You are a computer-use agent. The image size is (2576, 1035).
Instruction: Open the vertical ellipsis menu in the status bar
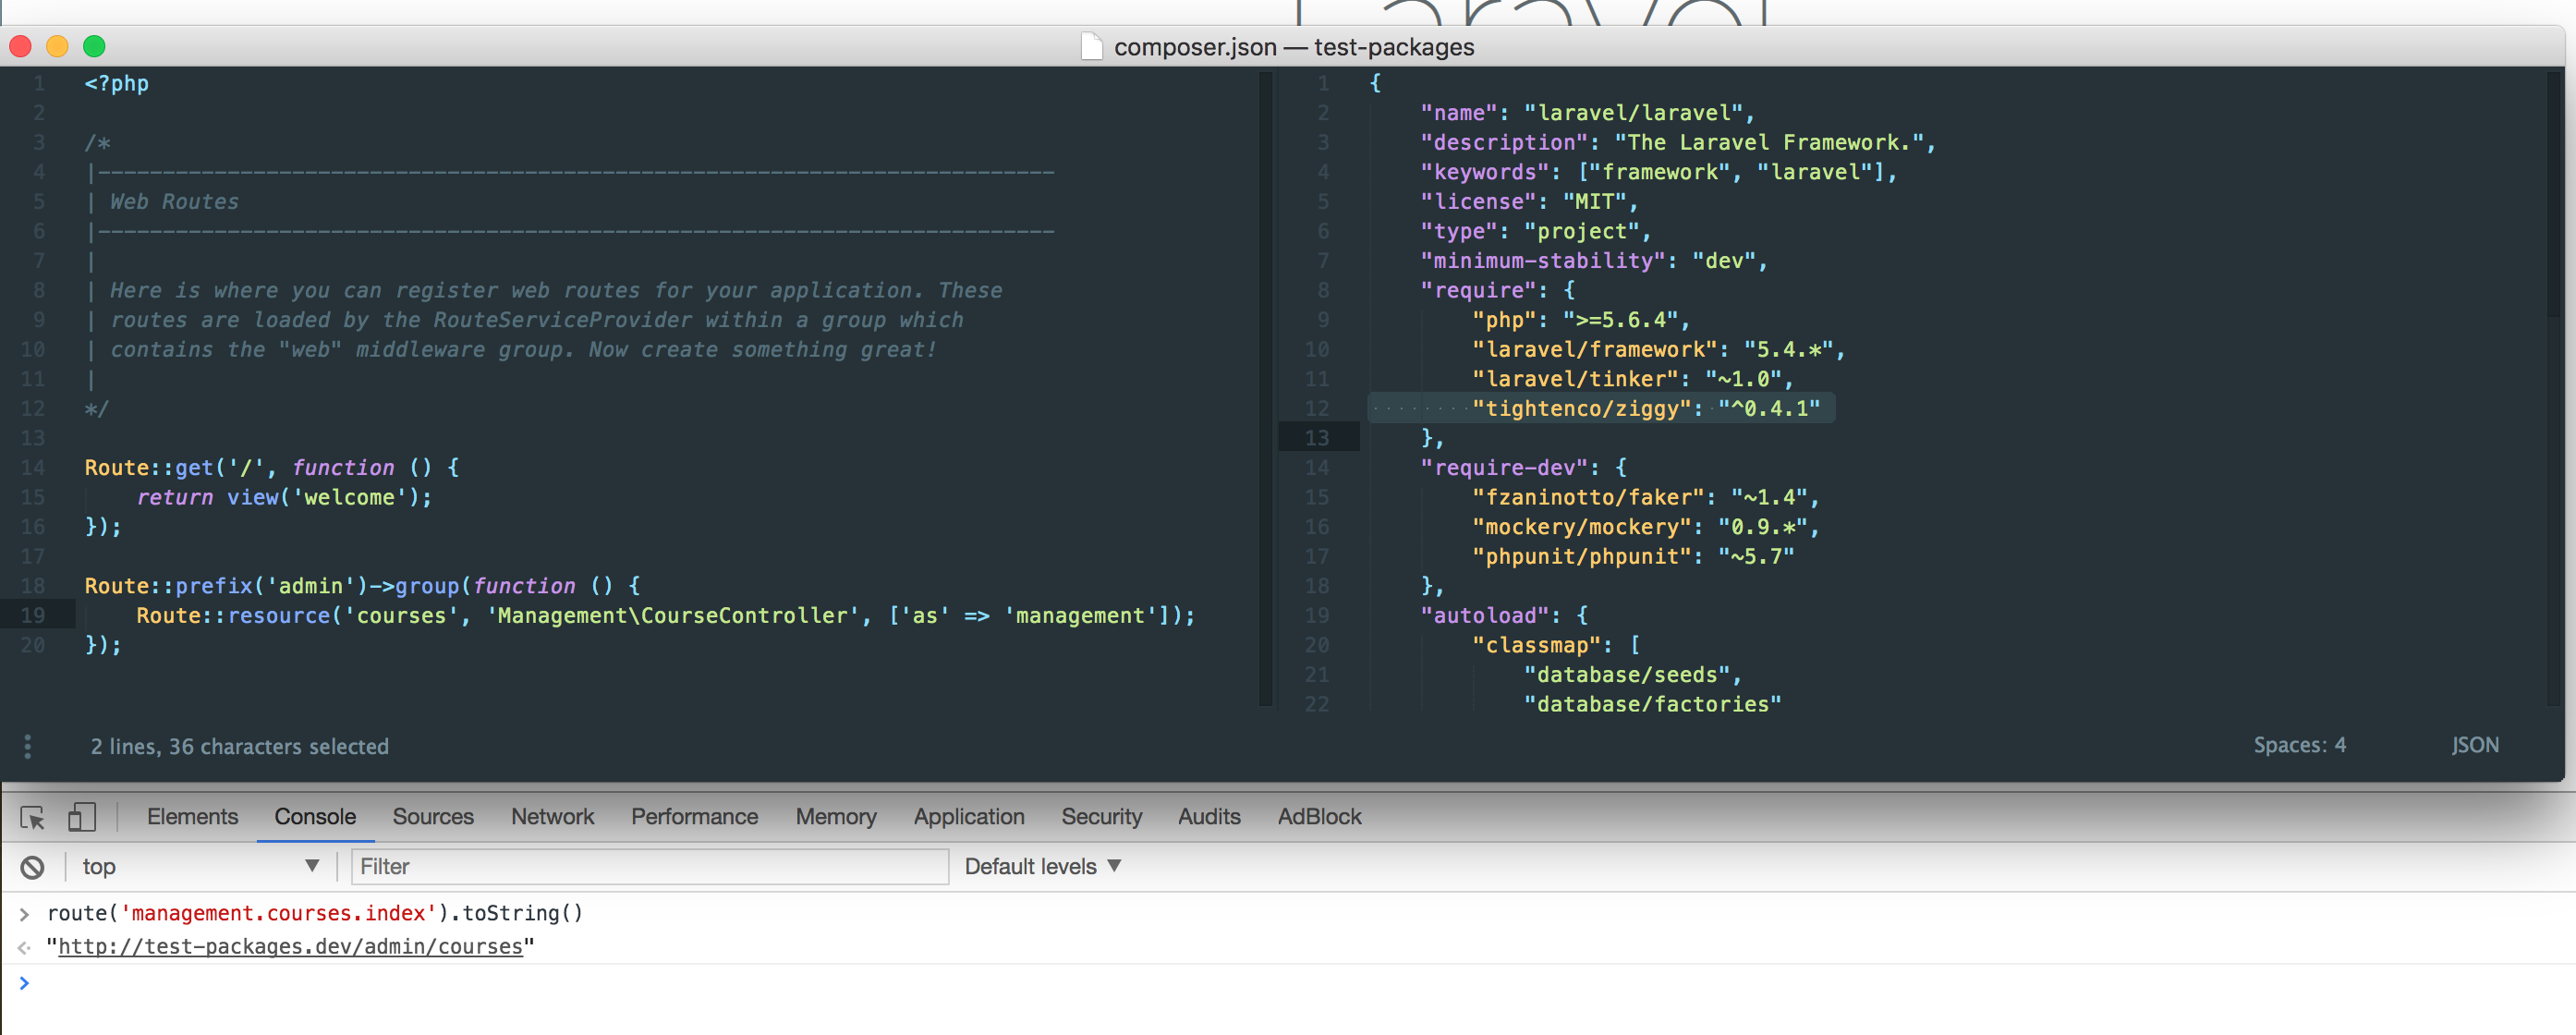(x=27, y=746)
